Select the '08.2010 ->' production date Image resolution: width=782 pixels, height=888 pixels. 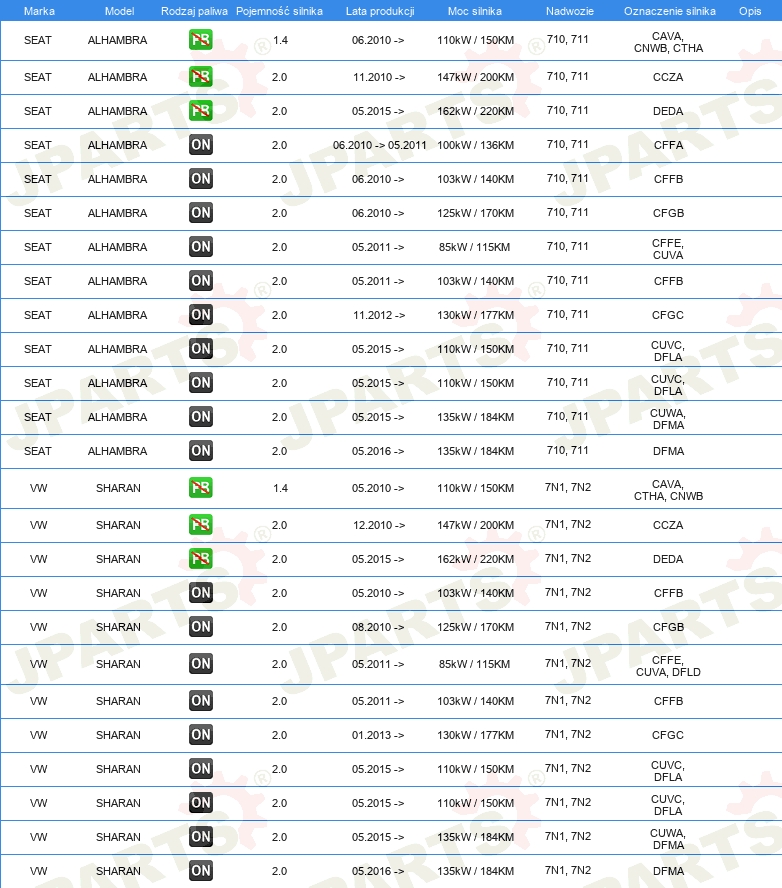tap(378, 627)
